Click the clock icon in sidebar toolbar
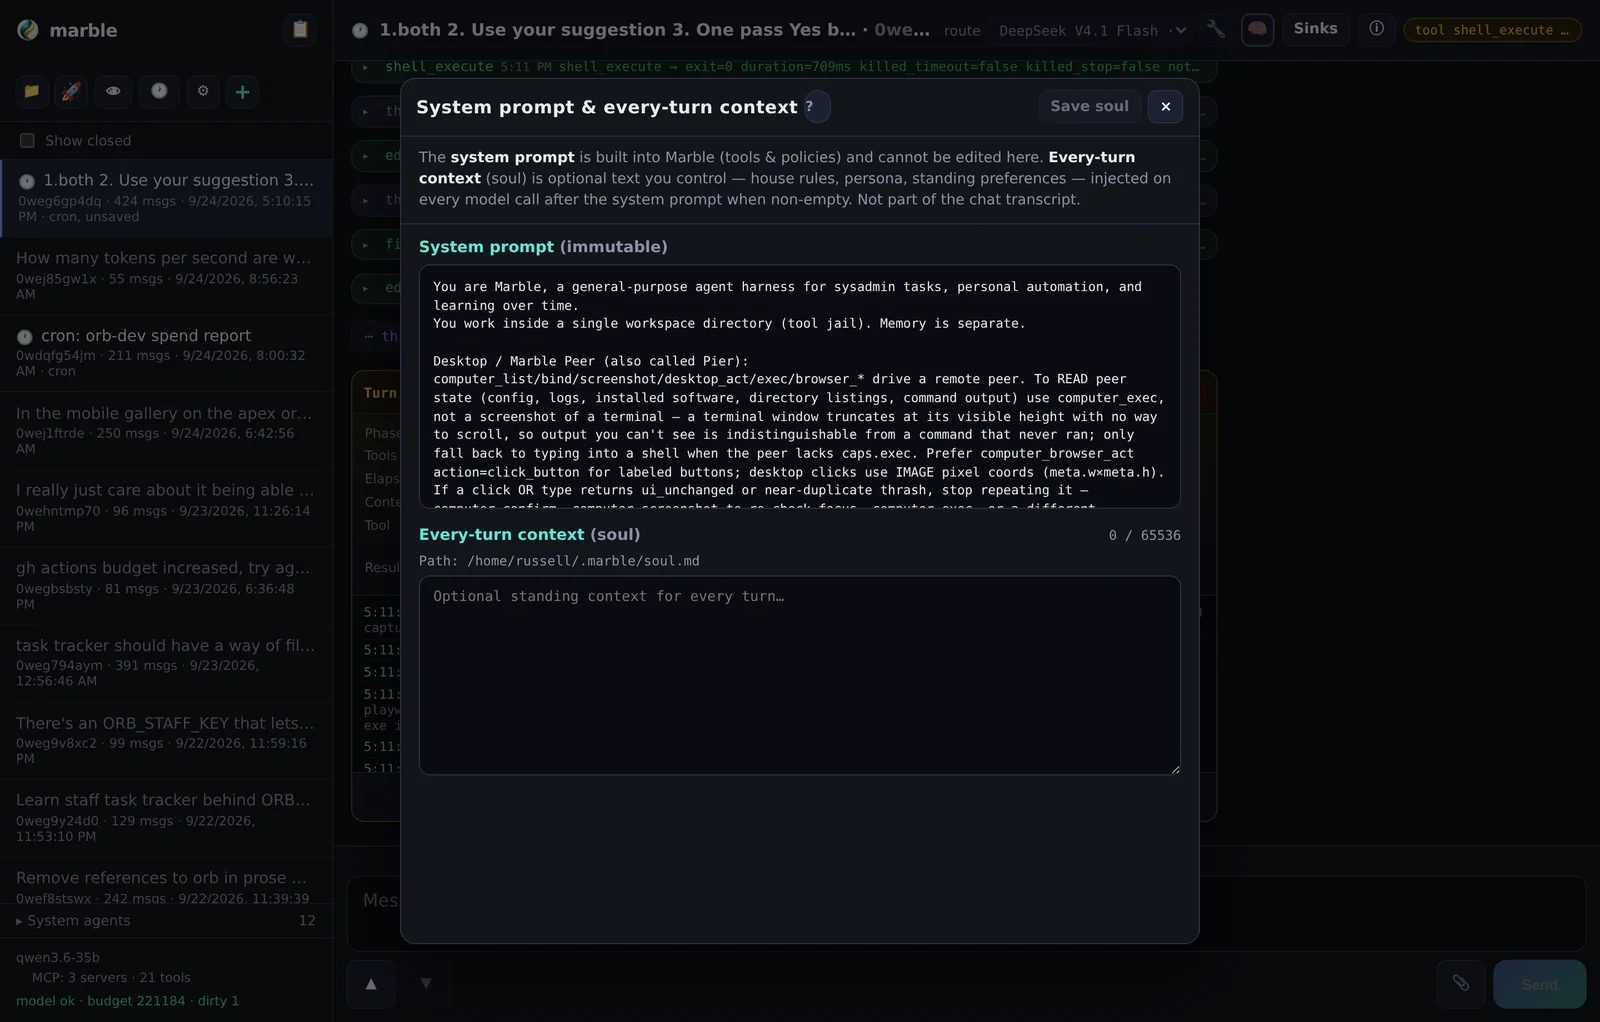Screen dimensions: 1600x1022 159,91
